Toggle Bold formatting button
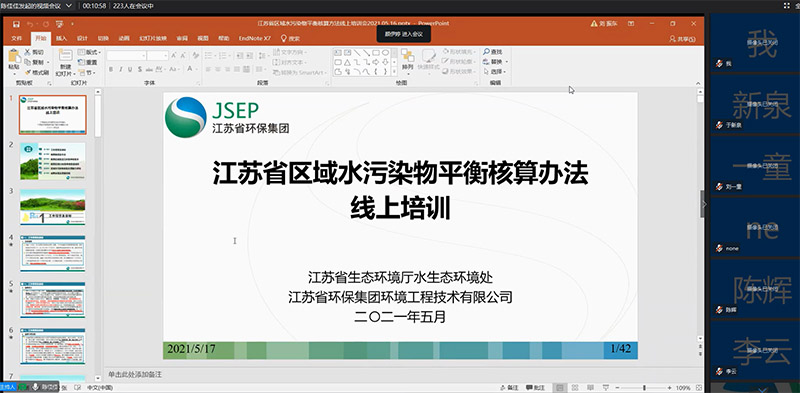 point(111,69)
